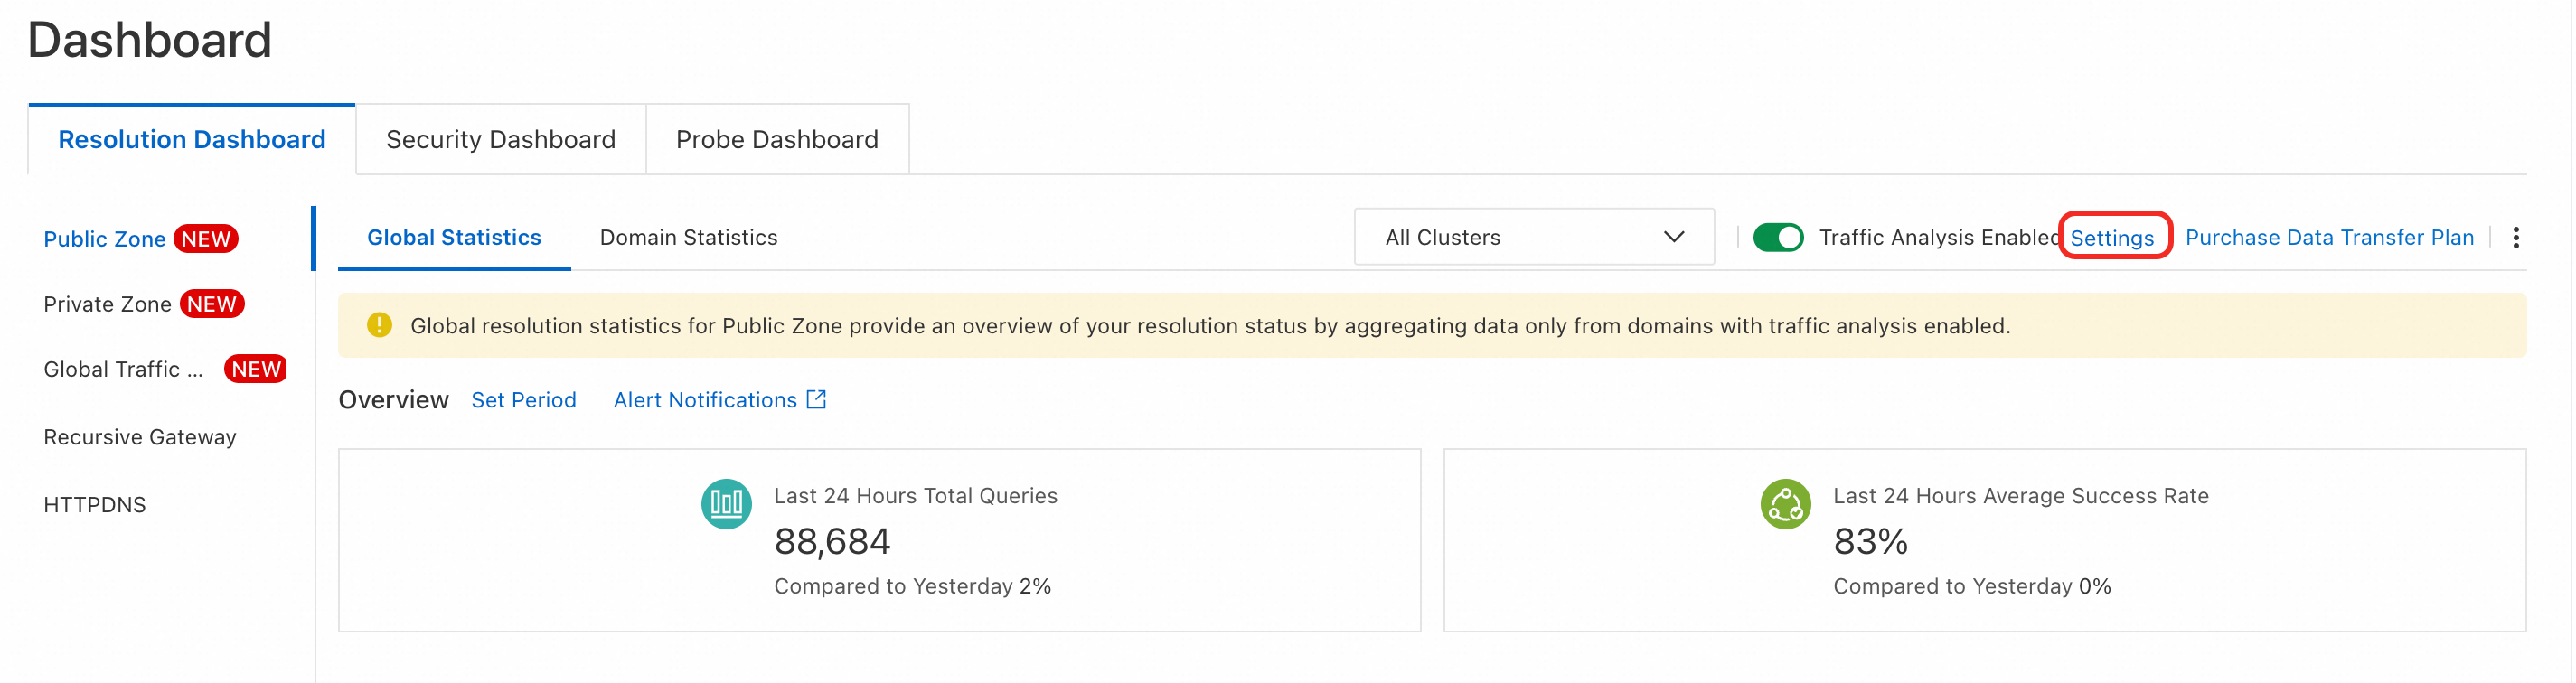
Task: Click Purchase Data Transfer Plan link
Action: click(2328, 237)
